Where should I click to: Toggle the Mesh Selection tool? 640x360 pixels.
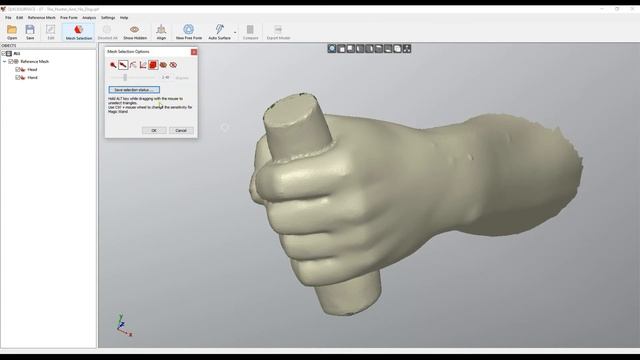(x=78, y=32)
